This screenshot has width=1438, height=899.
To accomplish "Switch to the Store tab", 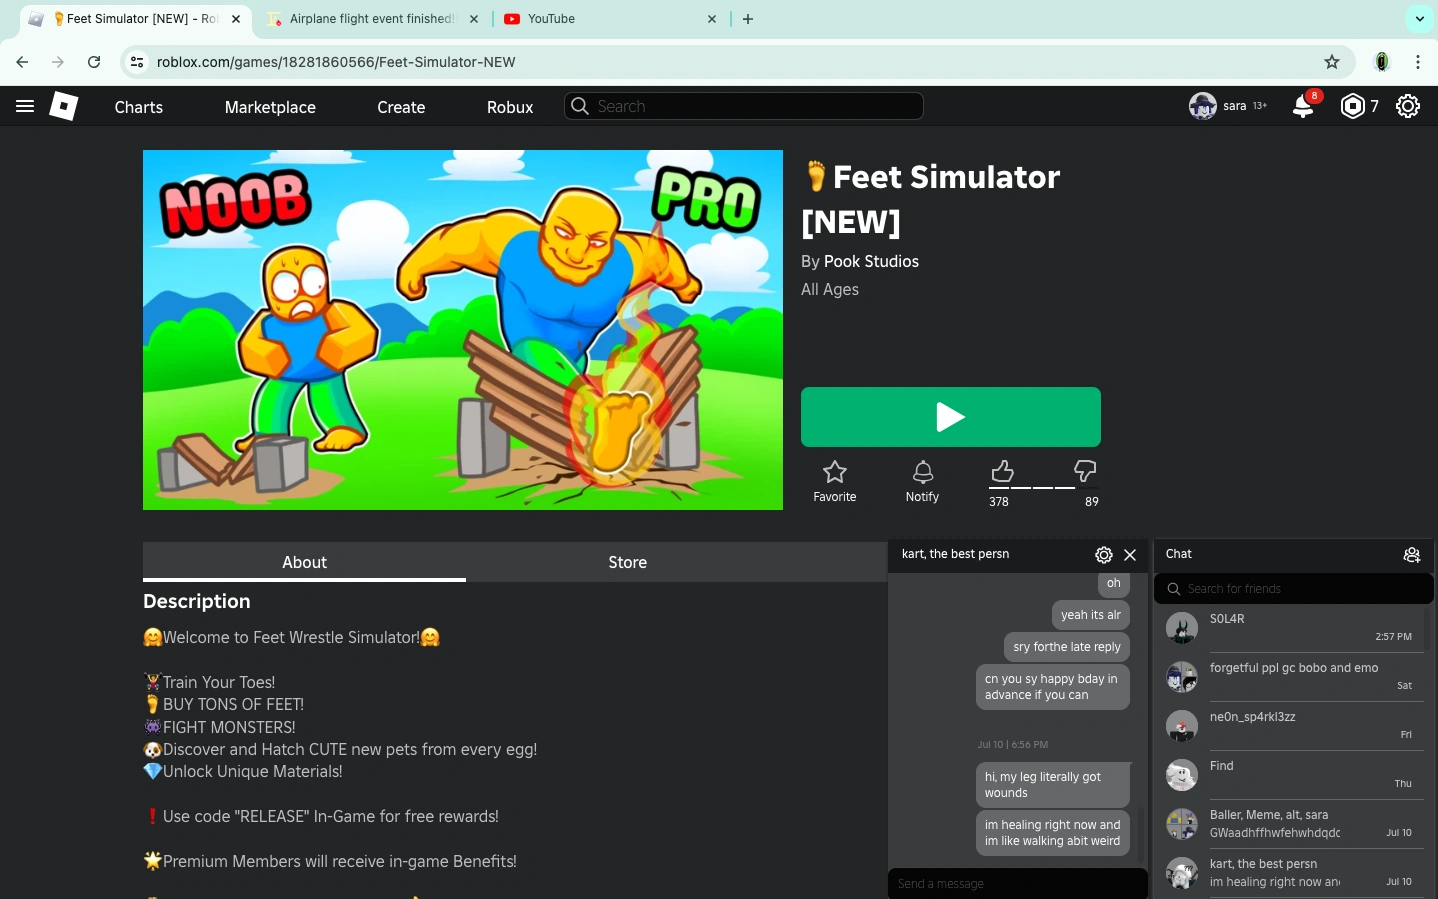I will tap(627, 562).
